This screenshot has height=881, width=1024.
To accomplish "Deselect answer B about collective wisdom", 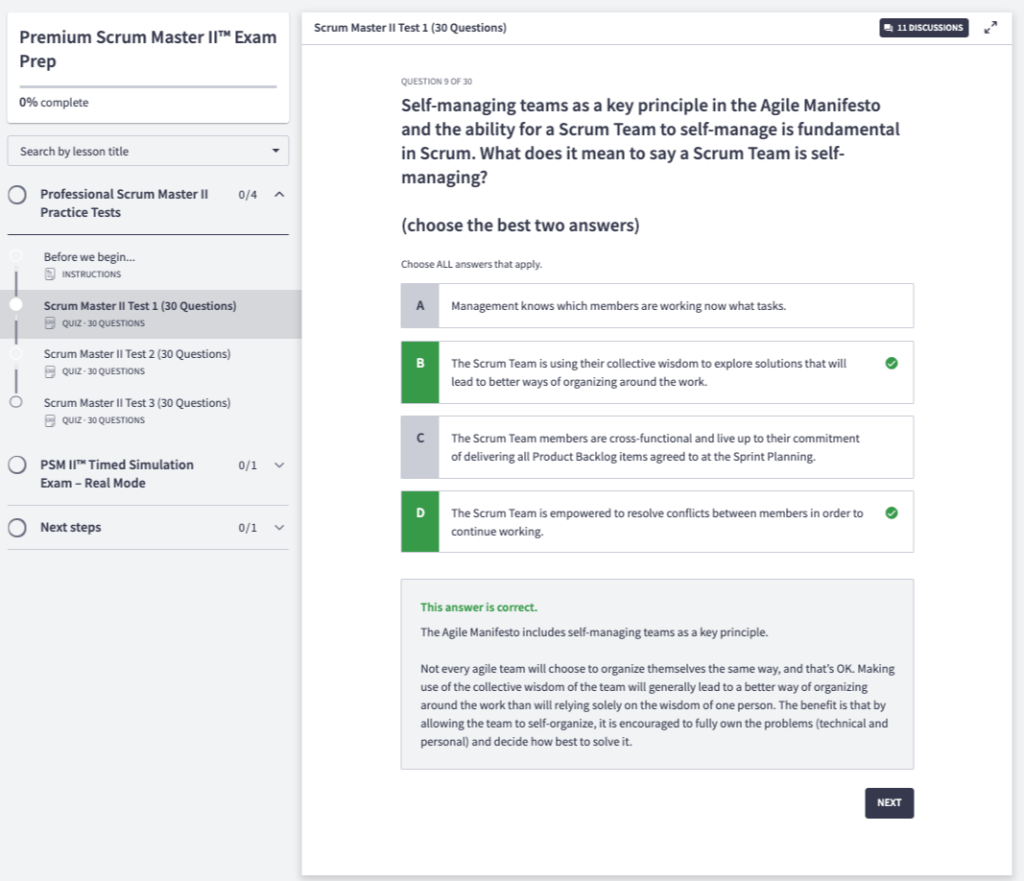I will tap(657, 372).
